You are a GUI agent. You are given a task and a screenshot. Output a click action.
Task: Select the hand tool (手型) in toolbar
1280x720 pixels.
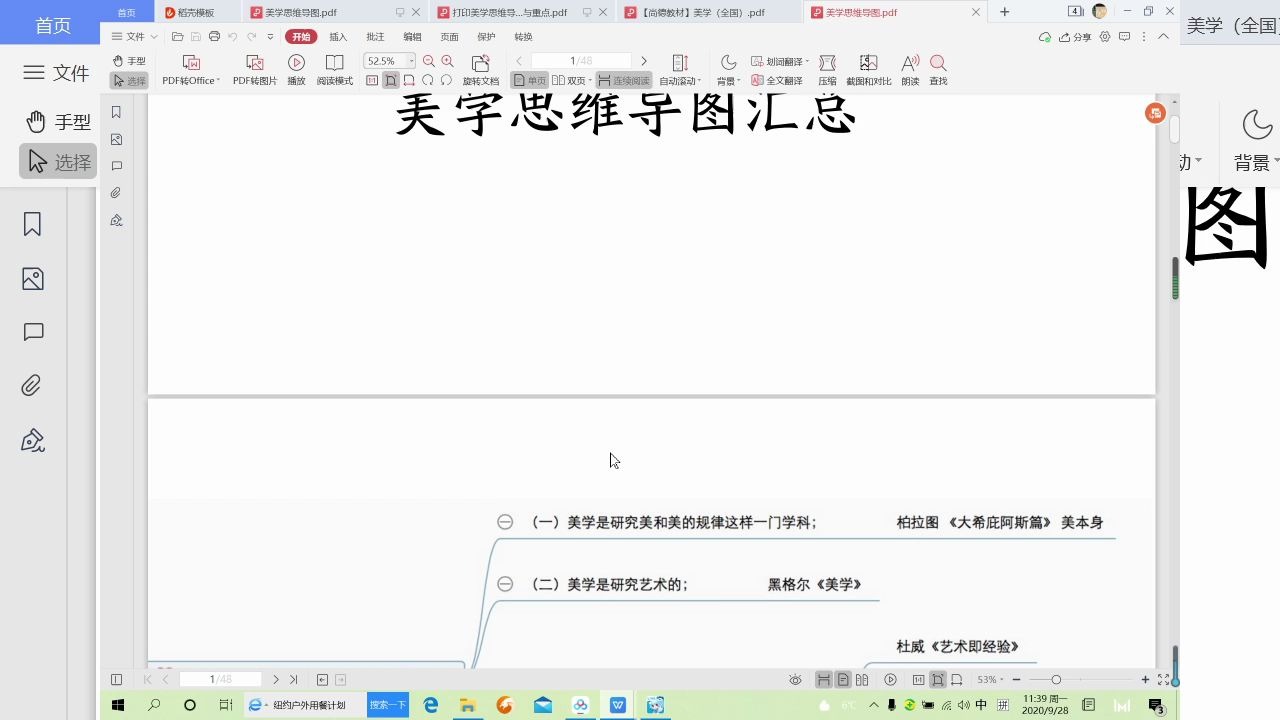click(129, 61)
